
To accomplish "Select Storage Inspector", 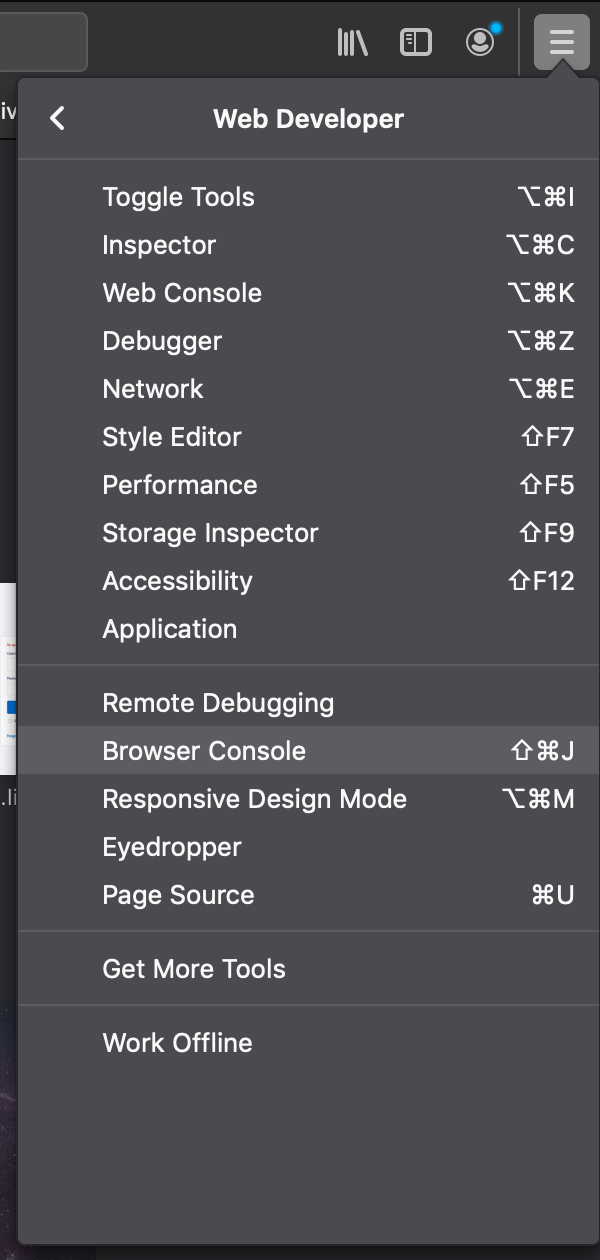I will tap(308, 533).
